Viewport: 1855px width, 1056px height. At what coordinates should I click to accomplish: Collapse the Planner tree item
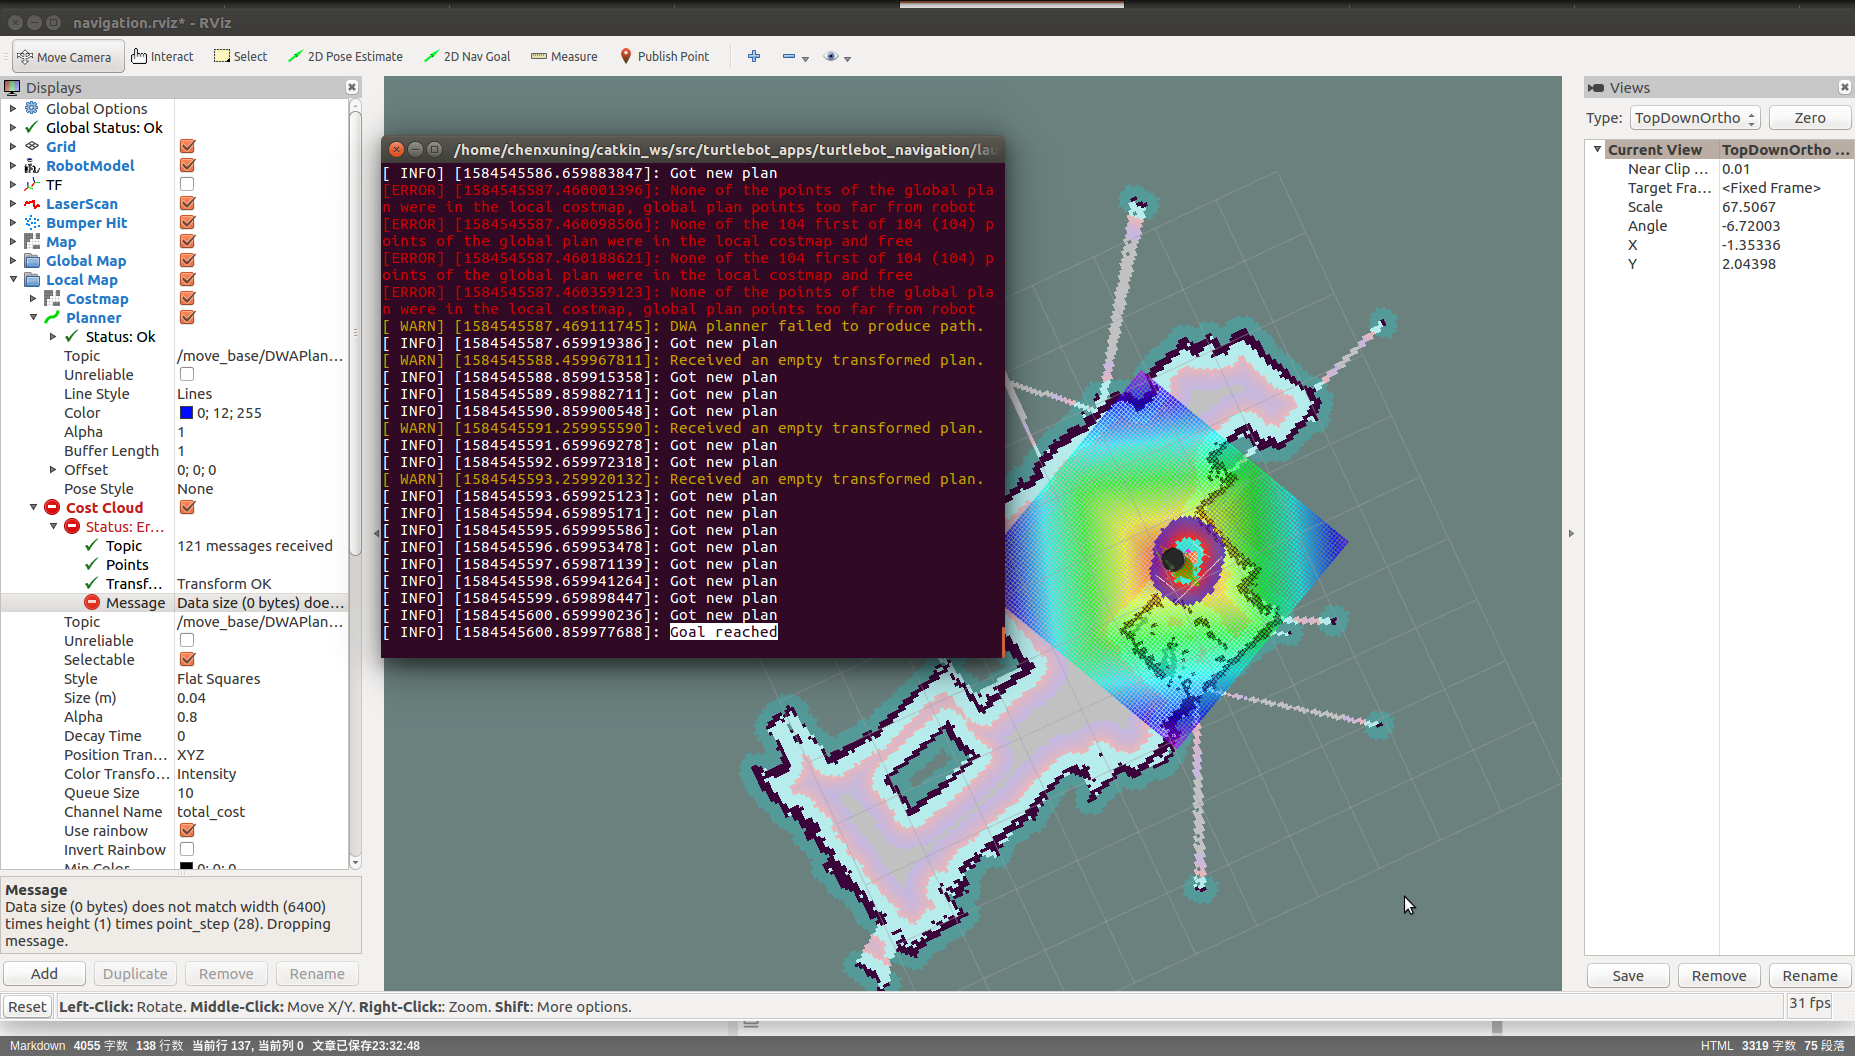33,317
